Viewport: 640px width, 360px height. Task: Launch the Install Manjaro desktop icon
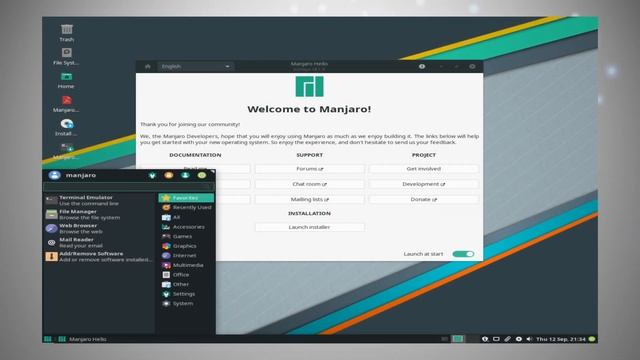point(66,127)
